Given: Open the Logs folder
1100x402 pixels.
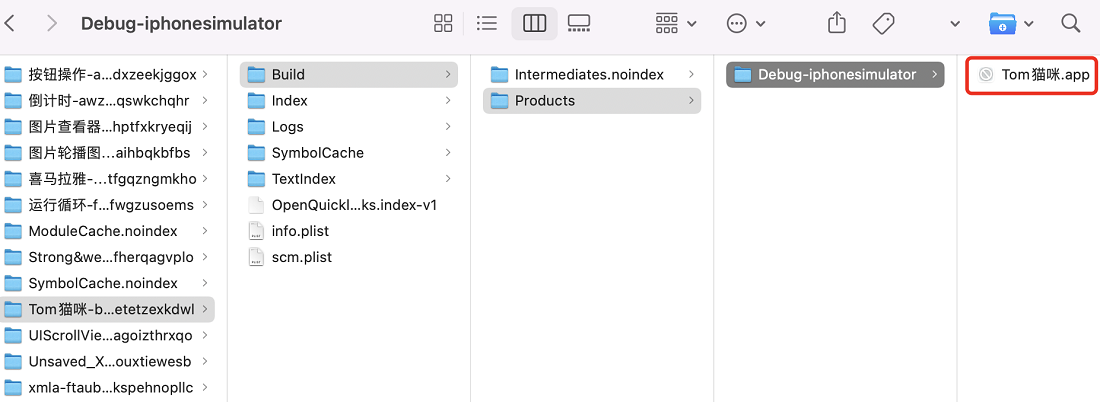Looking at the screenshot, I should tap(349, 127).
